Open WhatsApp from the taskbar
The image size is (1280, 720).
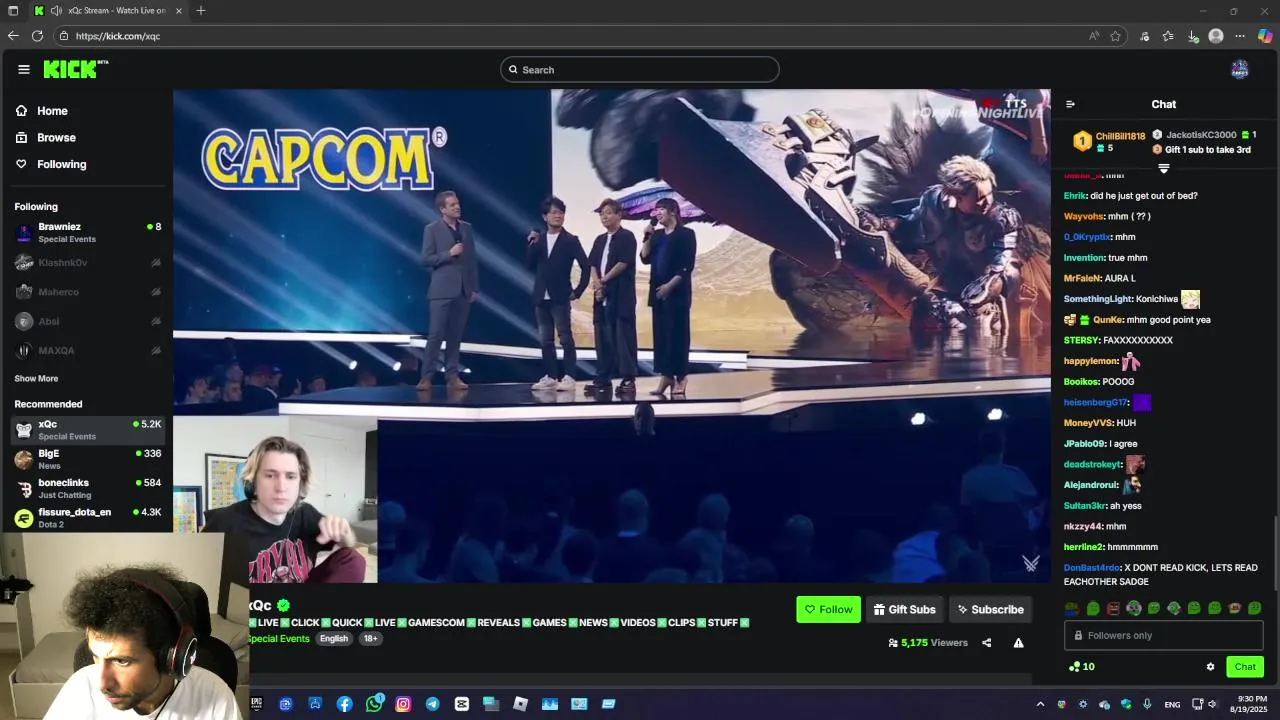[x=374, y=704]
